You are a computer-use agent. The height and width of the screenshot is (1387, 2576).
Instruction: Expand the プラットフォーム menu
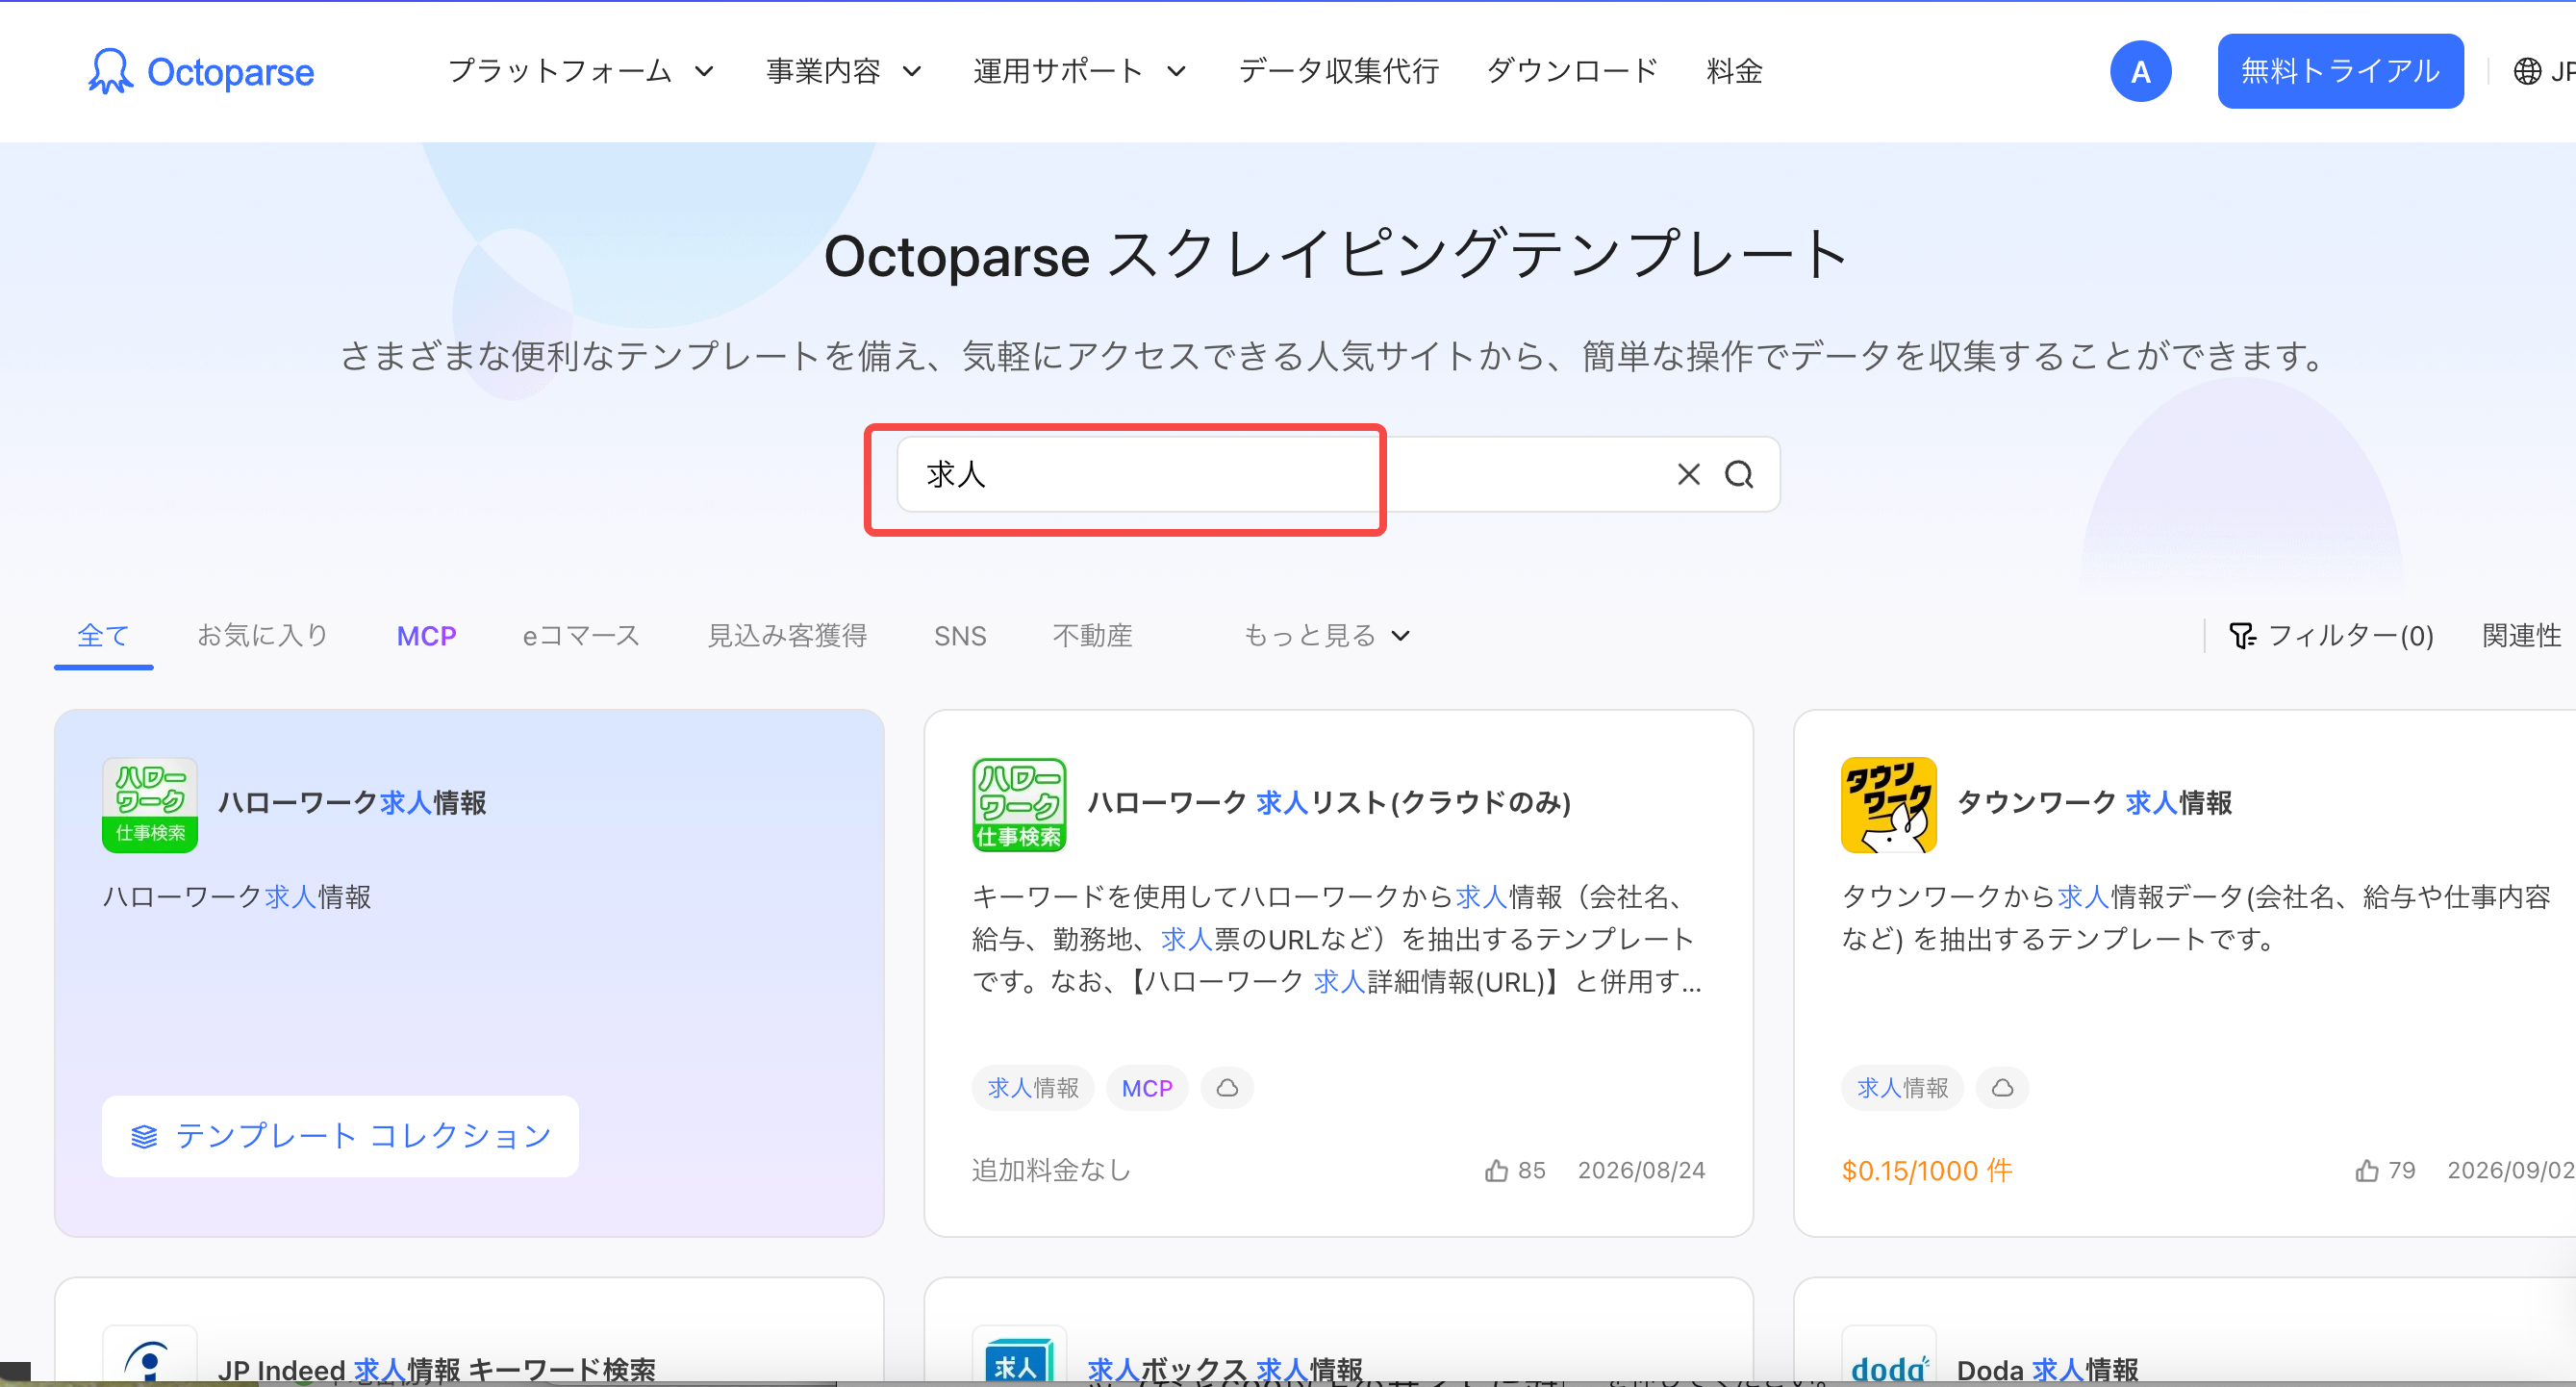580,71
